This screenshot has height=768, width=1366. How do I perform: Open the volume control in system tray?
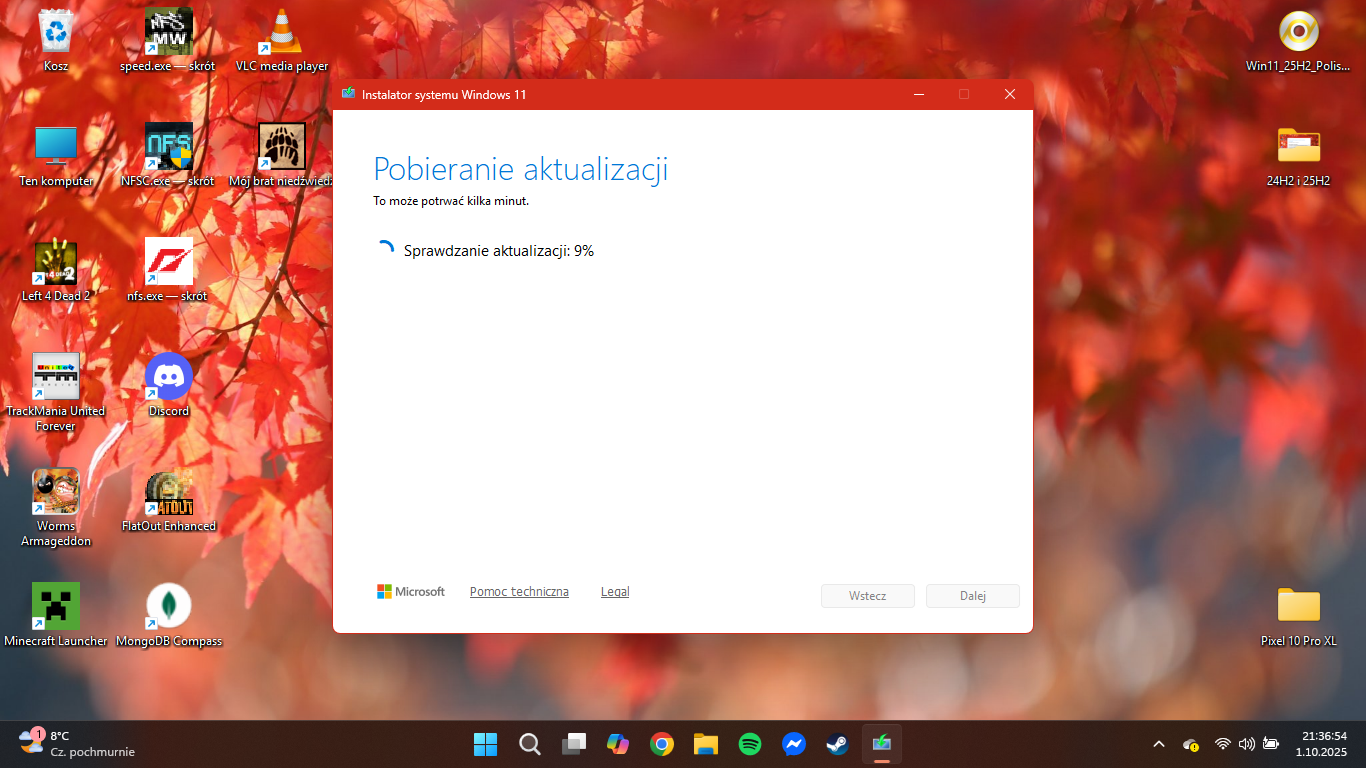click(x=1246, y=744)
